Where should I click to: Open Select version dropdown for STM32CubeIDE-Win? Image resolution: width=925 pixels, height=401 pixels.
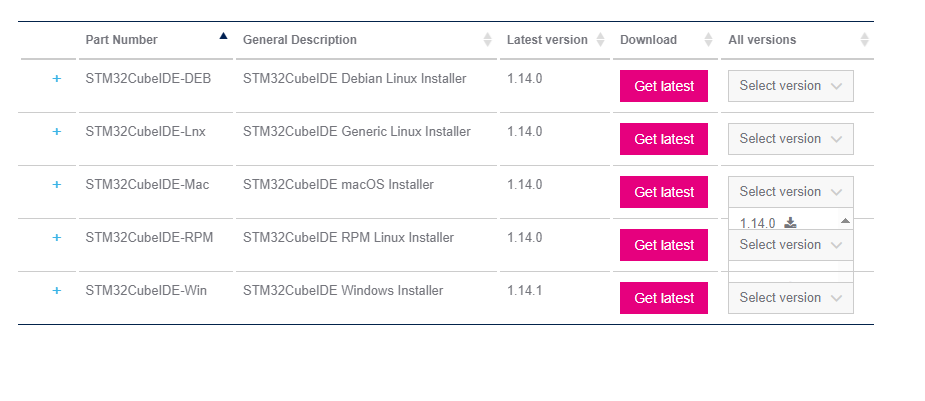coord(790,298)
